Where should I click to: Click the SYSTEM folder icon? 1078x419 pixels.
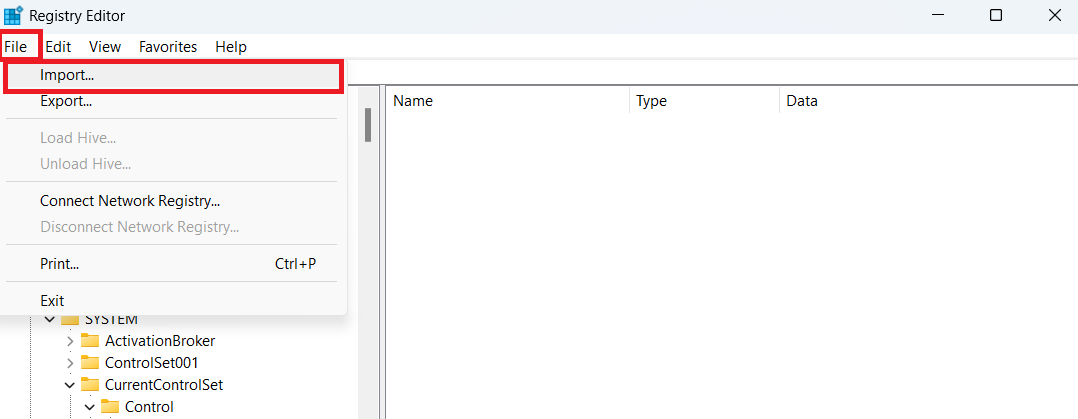pyautogui.click(x=70, y=320)
